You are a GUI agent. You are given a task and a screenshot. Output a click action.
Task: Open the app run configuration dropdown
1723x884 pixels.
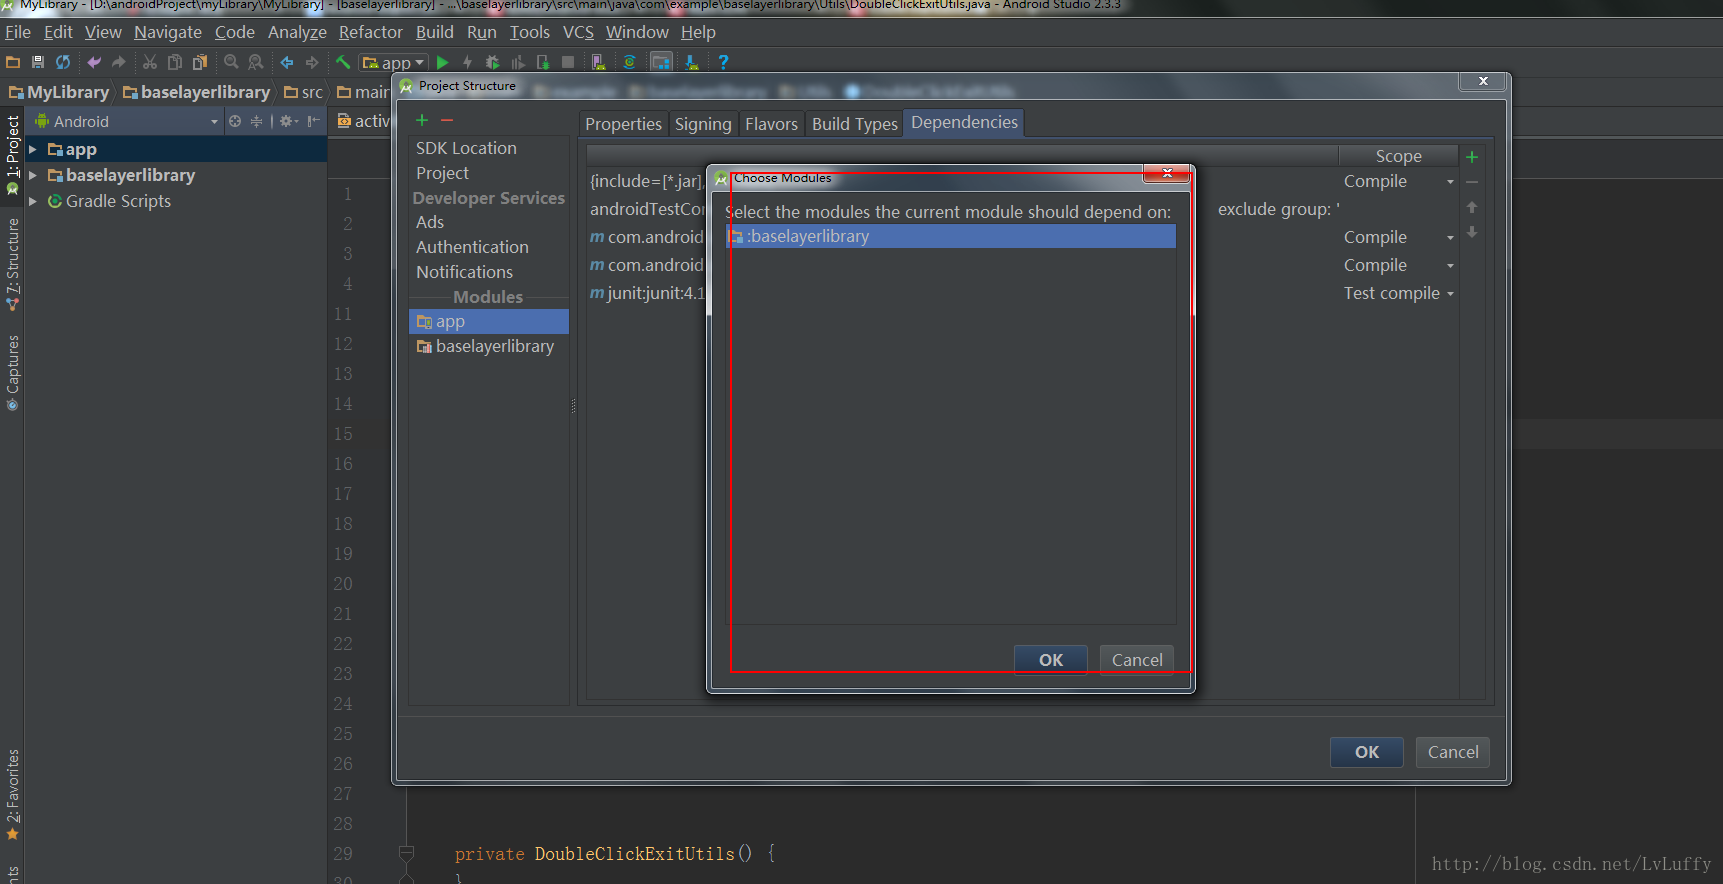(x=394, y=62)
